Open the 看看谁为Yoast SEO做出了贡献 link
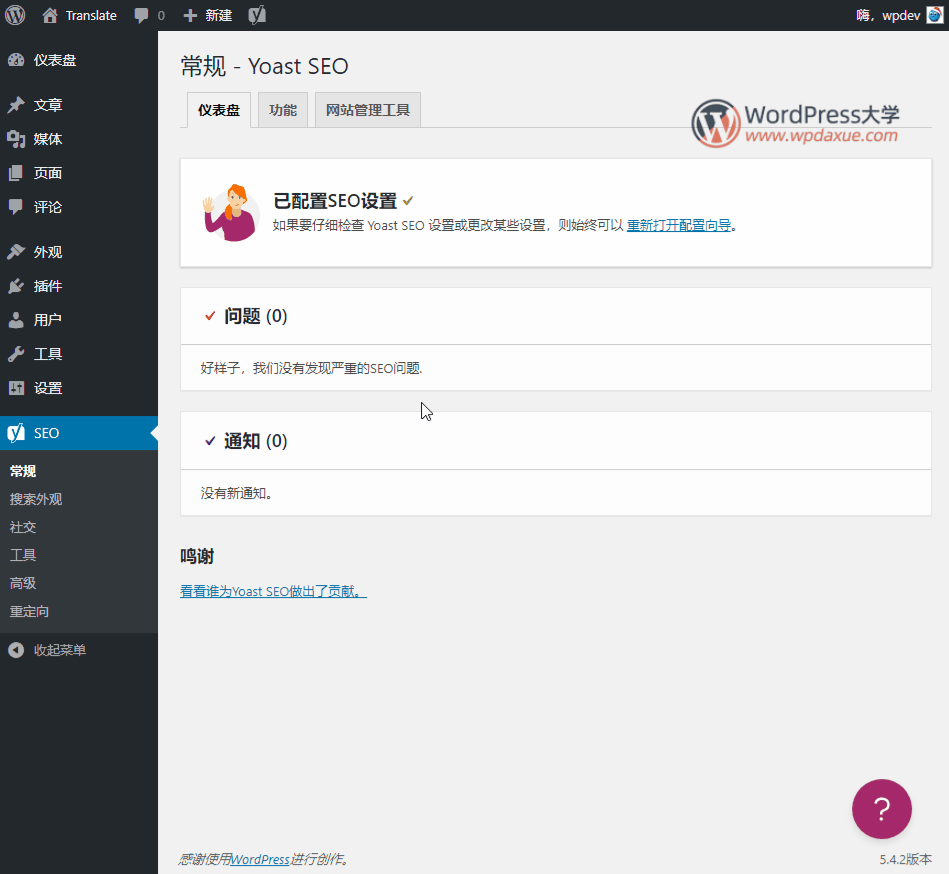 point(274,591)
